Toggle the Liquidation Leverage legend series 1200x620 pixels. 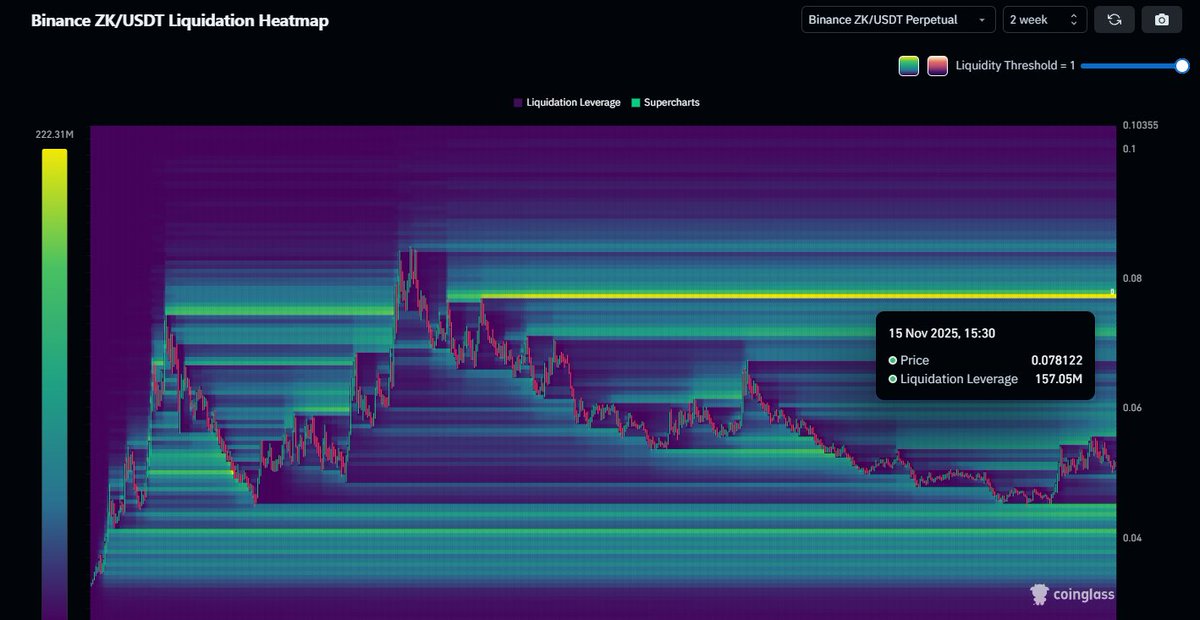tap(567, 103)
